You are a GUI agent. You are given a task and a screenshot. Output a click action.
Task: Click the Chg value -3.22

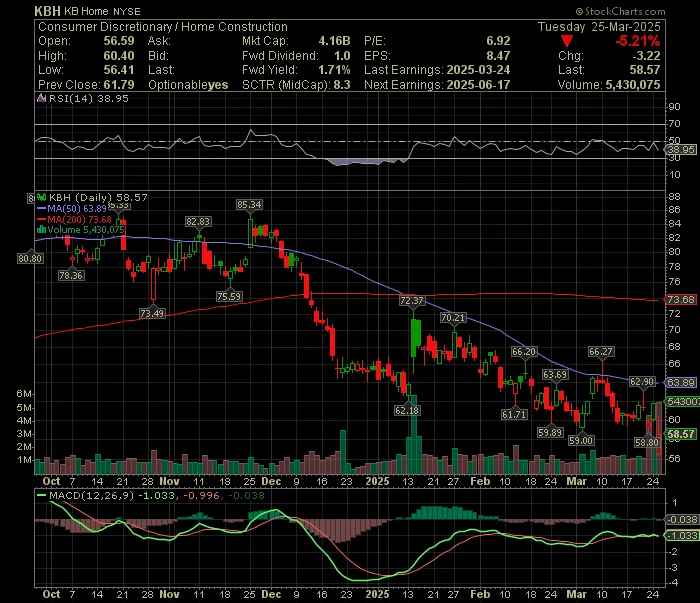coord(646,56)
